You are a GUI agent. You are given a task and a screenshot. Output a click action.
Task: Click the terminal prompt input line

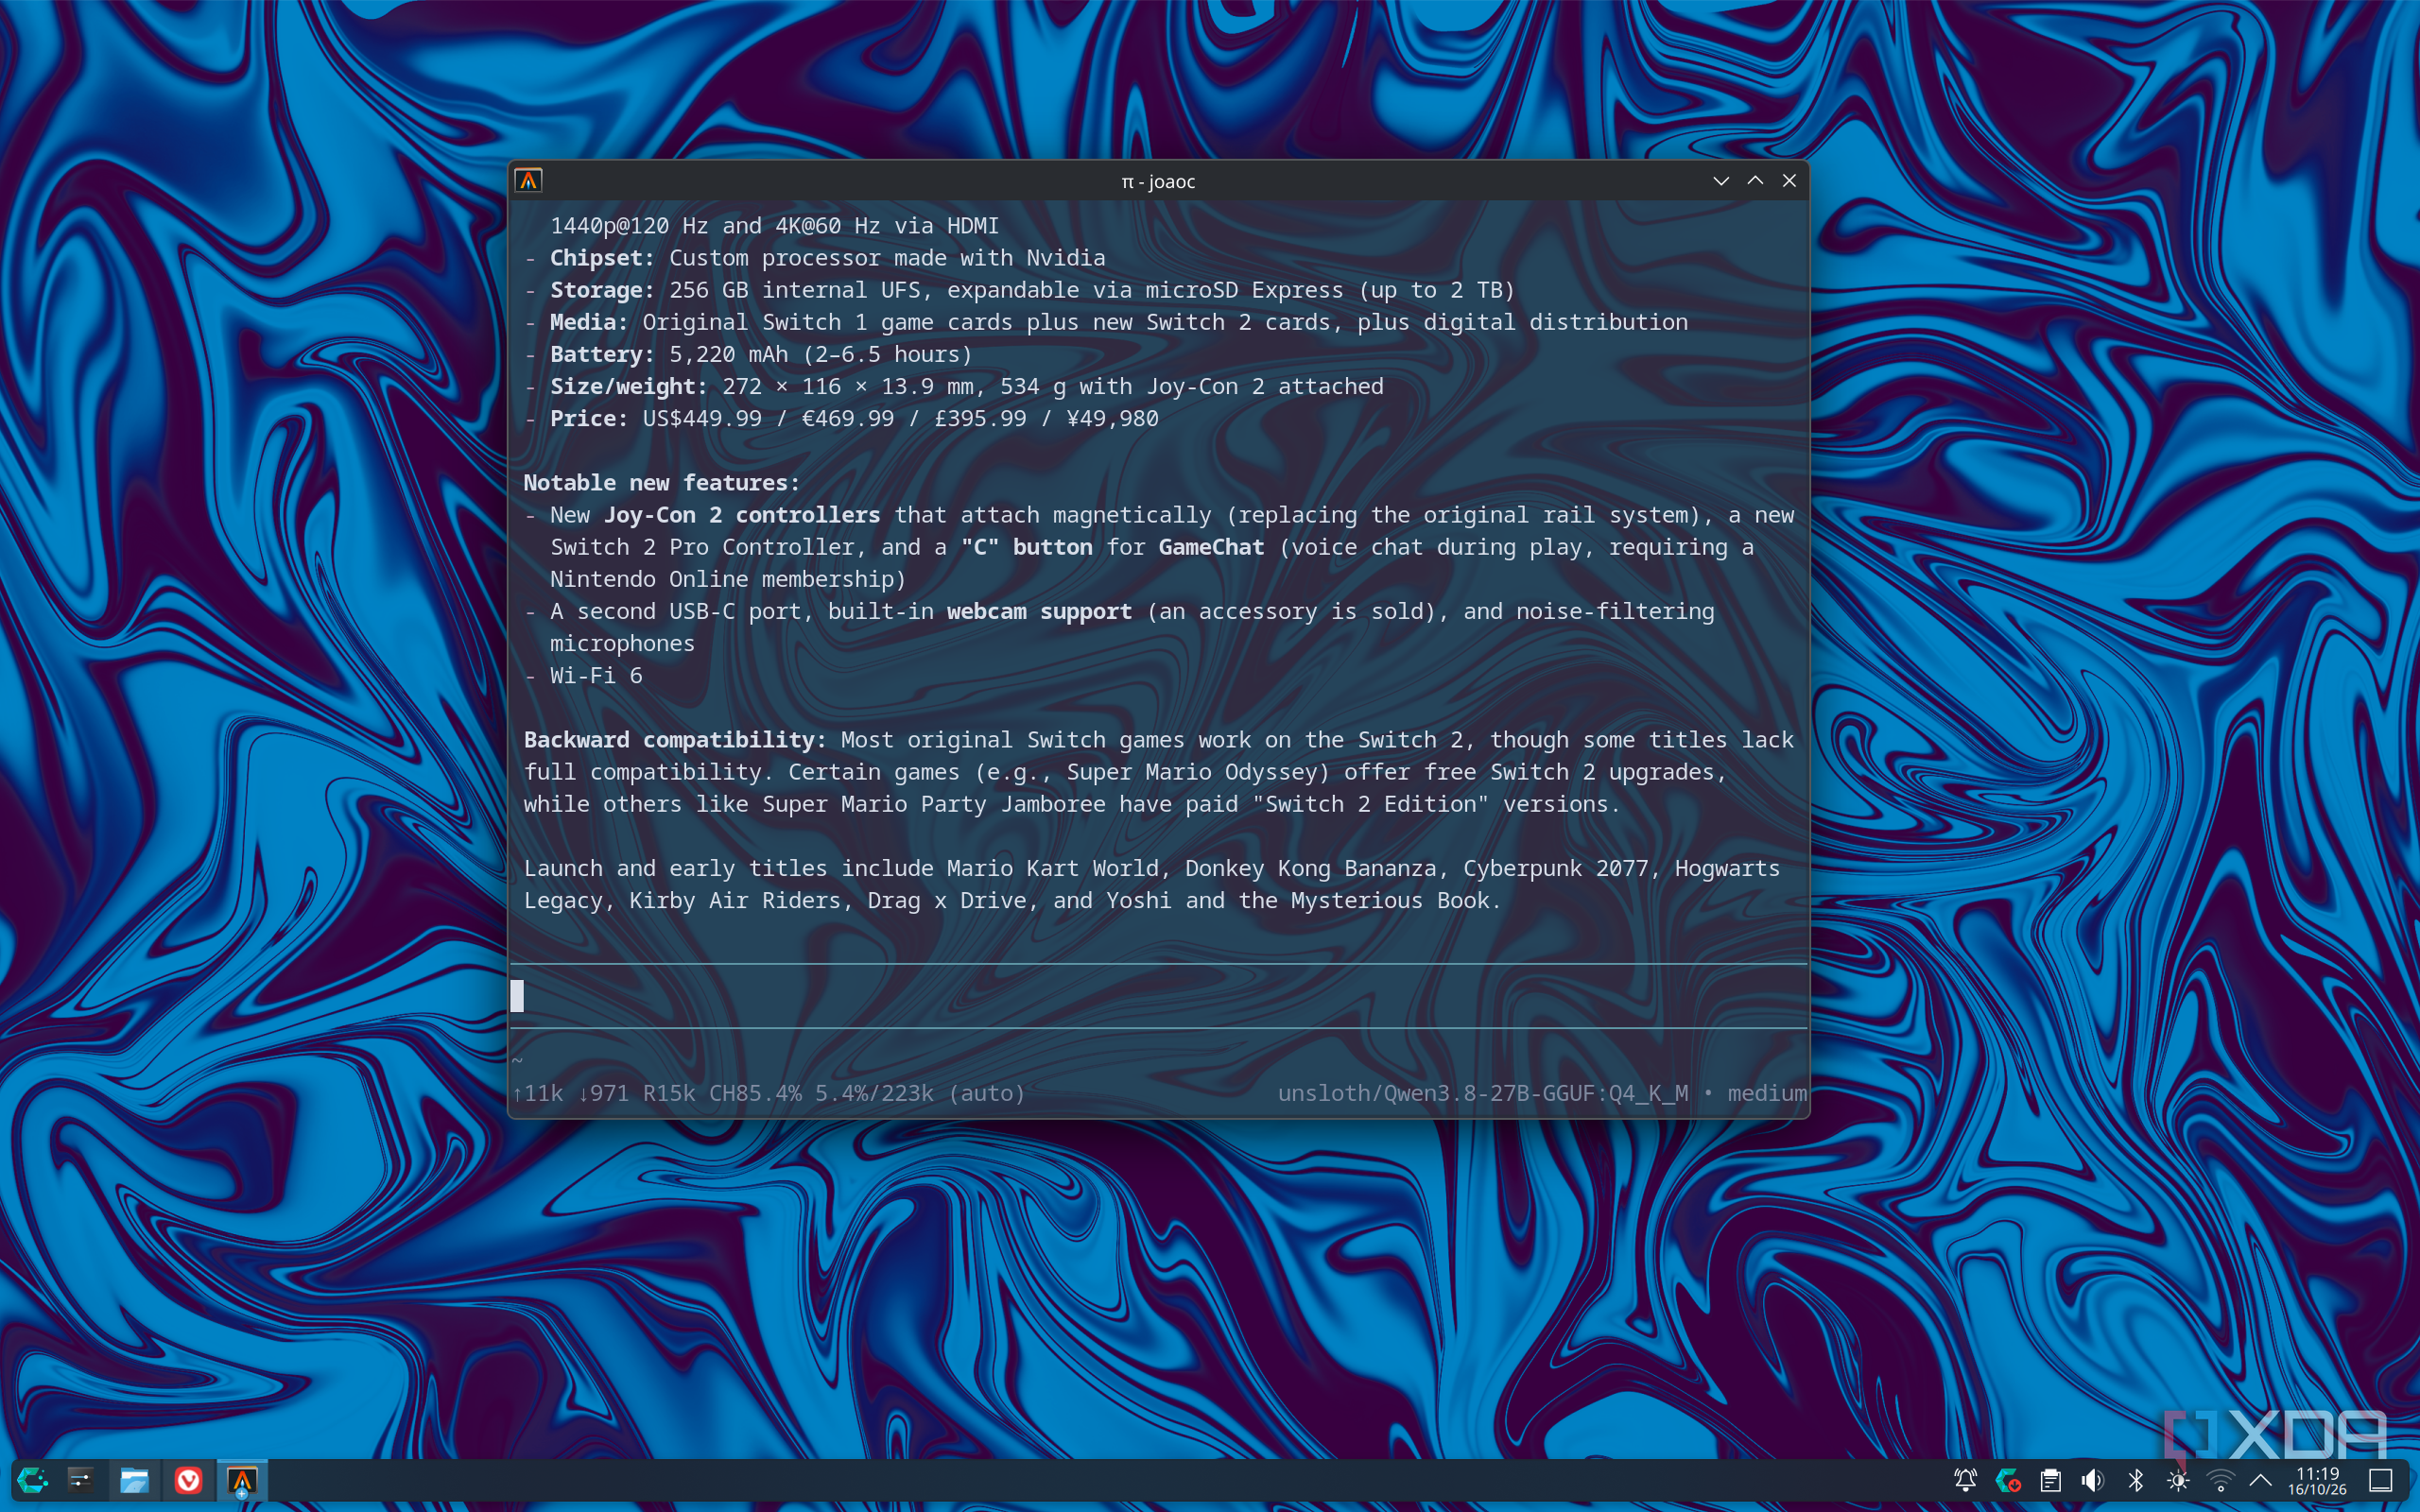tap(1159, 996)
